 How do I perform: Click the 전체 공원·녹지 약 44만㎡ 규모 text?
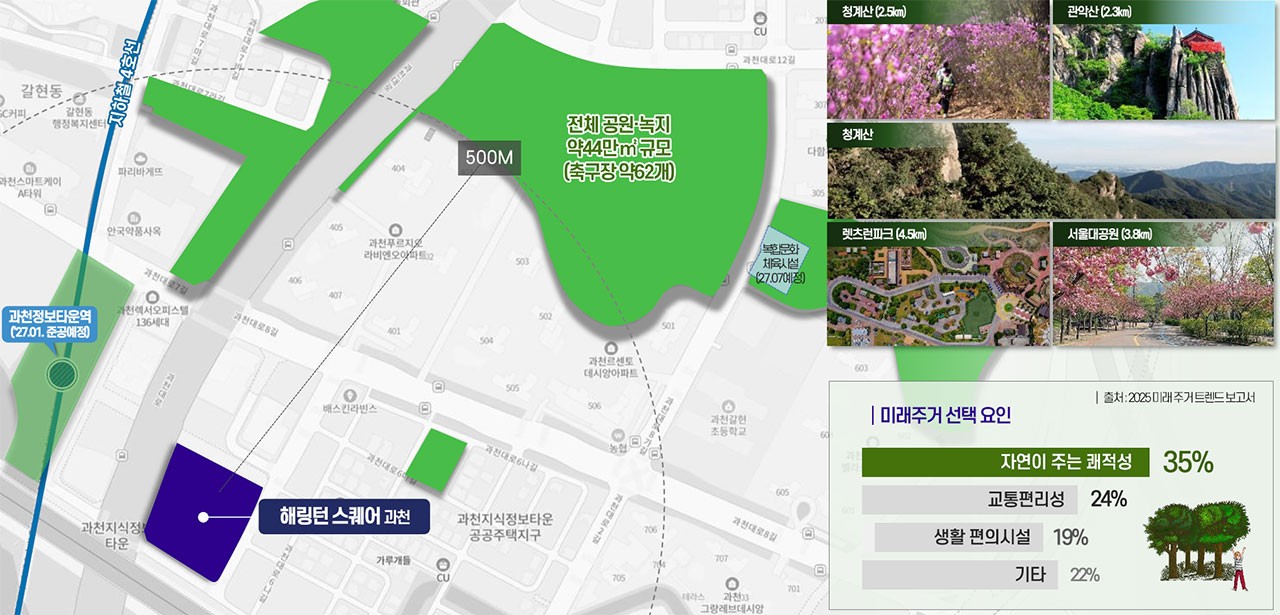point(620,148)
